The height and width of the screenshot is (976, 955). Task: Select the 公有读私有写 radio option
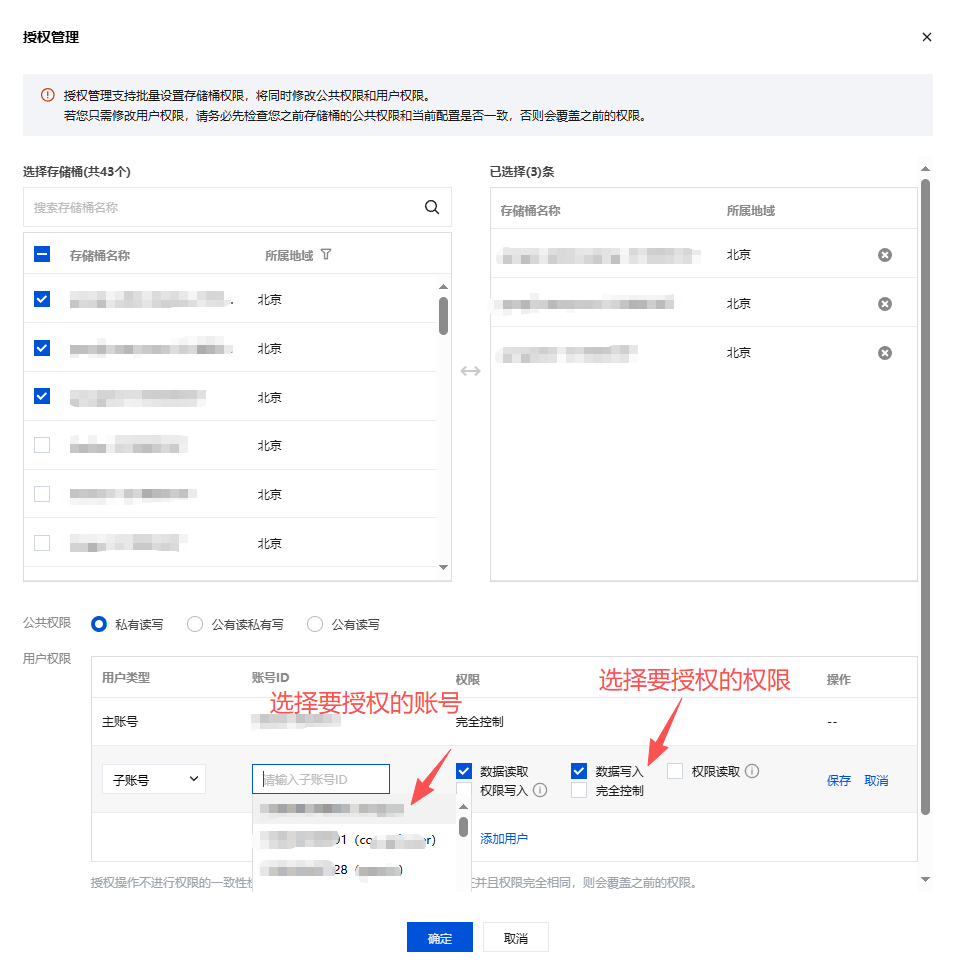[195, 624]
